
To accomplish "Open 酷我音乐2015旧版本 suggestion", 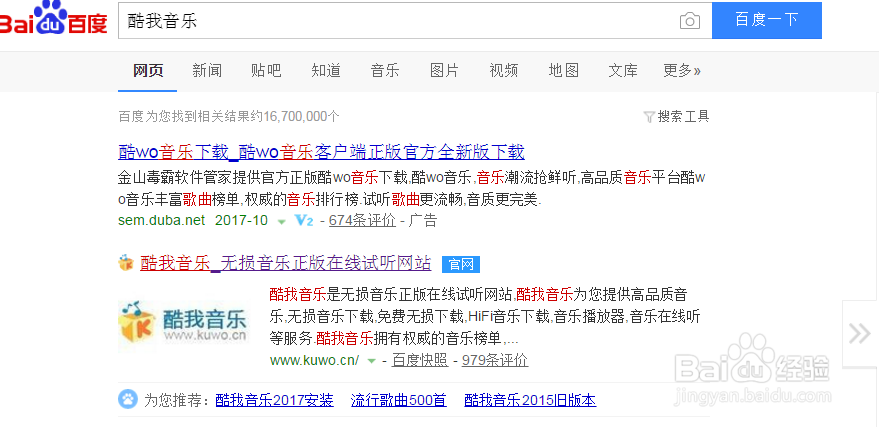I will click(530, 400).
